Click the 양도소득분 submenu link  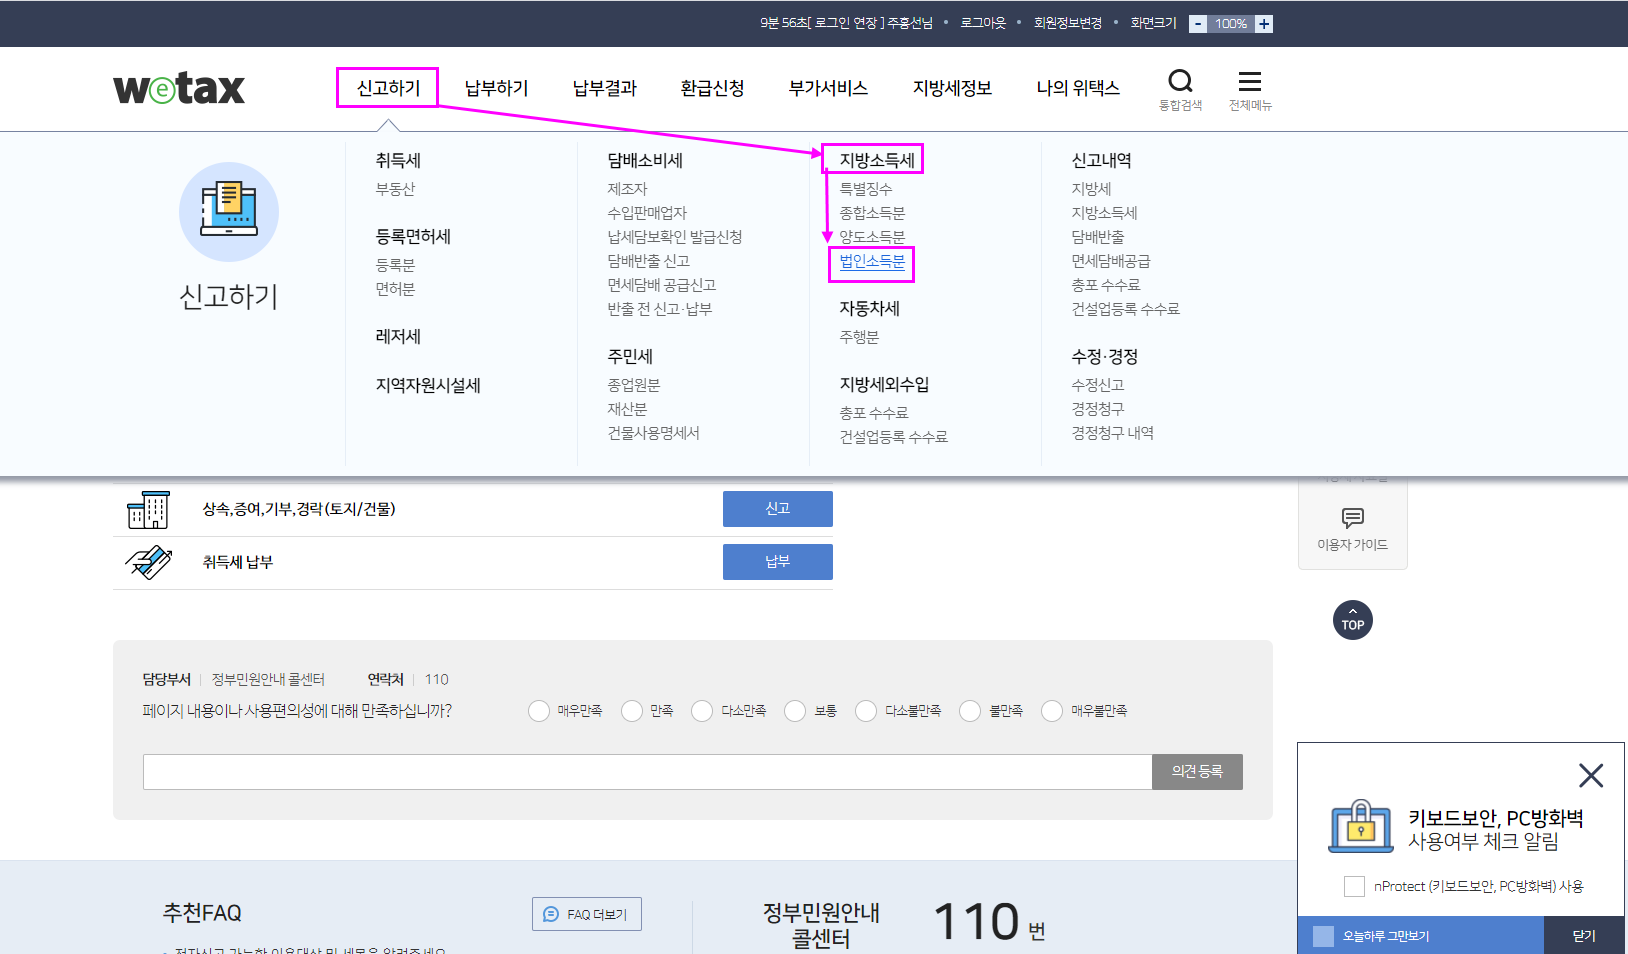pyautogui.click(x=872, y=237)
